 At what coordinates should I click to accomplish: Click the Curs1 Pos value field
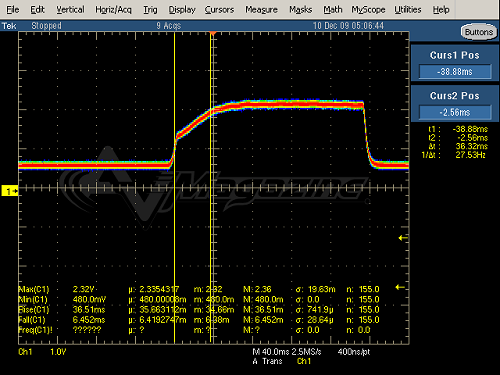point(455,72)
